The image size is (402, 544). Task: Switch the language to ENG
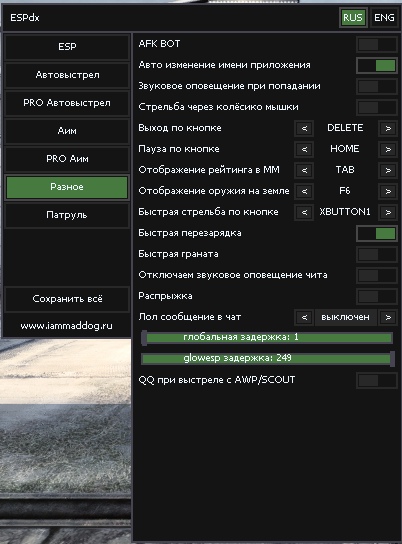click(384, 18)
